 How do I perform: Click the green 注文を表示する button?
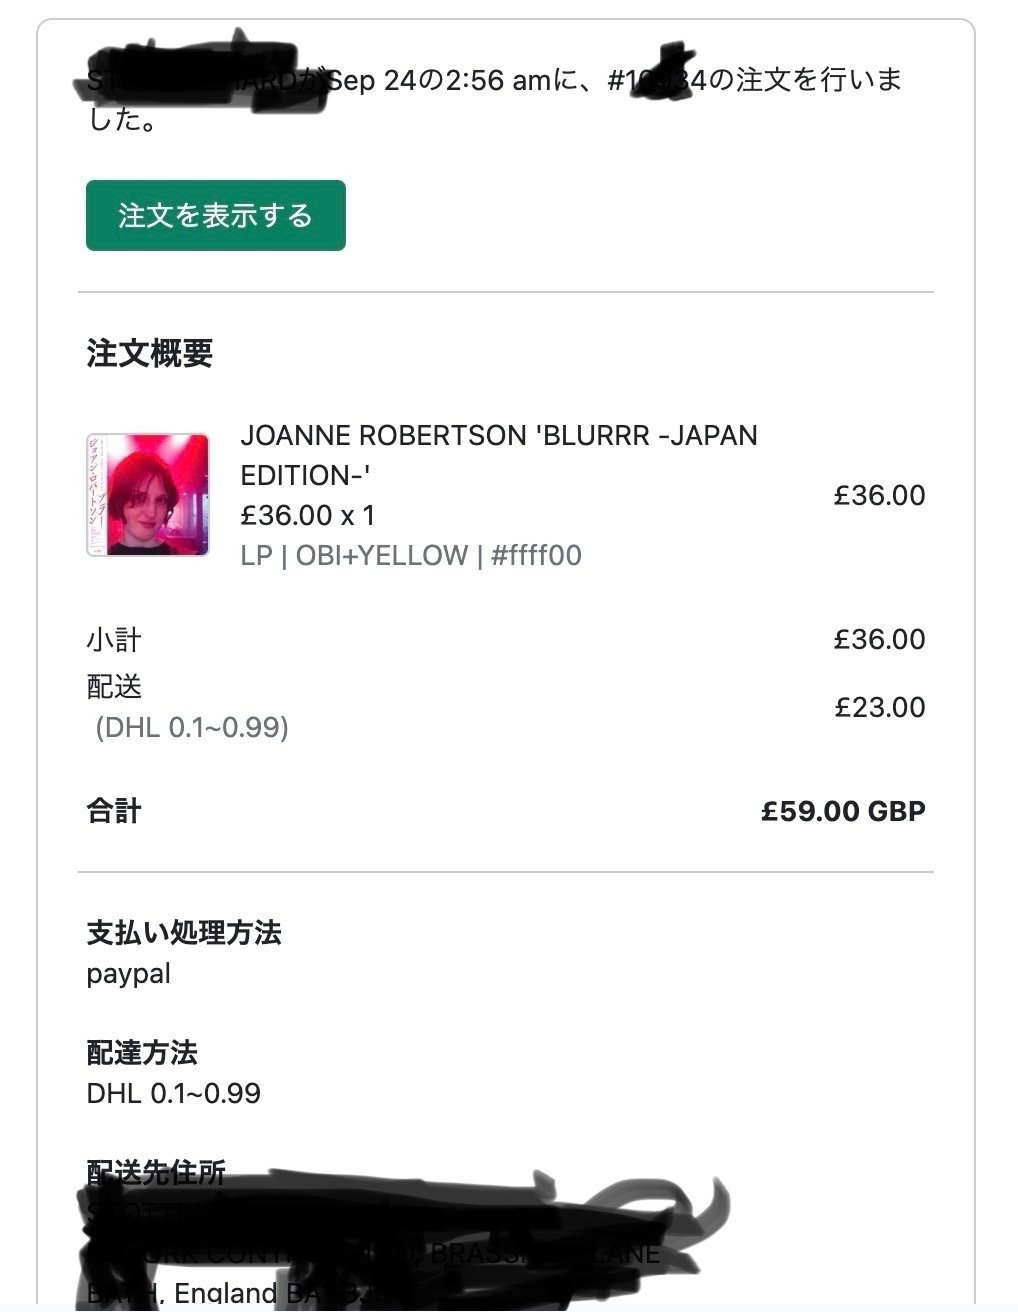click(x=215, y=215)
